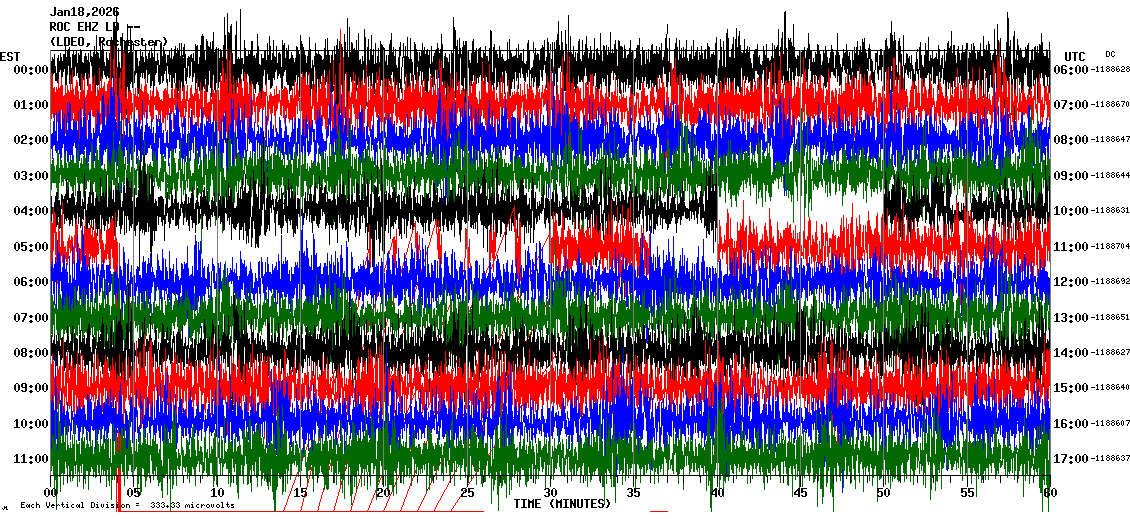Select DC value -1188640
Viewport: 1130px width, 519px height.
pyautogui.click(x=1110, y=387)
